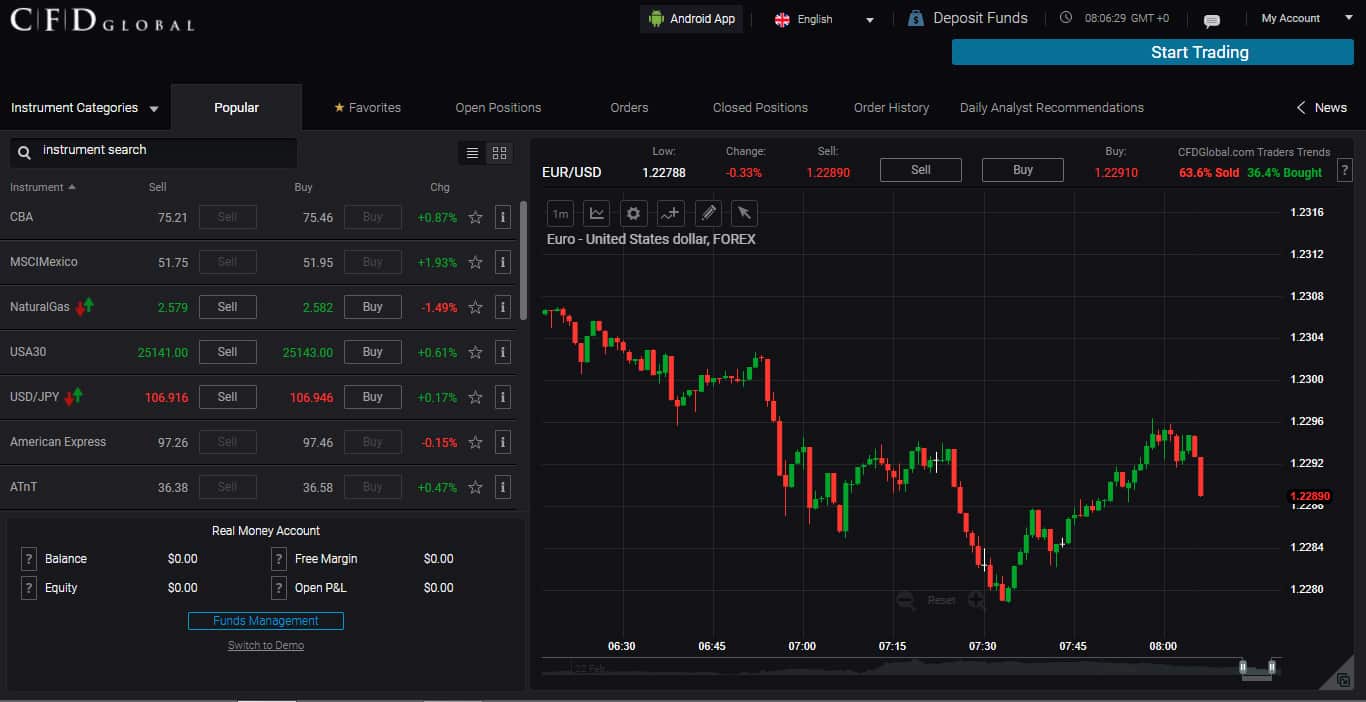Add USA30 to favorites with star
Image resolution: width=1366 pixels, height=702 pixels.
[x=475, y=352]
